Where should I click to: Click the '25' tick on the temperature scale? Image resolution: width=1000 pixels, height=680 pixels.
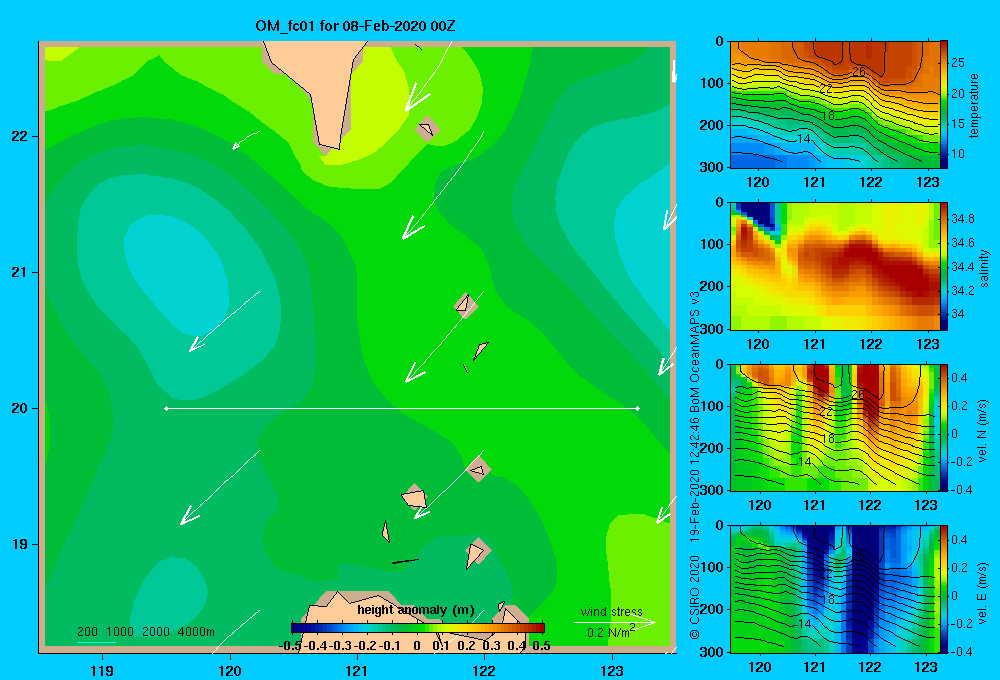[958, 63]
